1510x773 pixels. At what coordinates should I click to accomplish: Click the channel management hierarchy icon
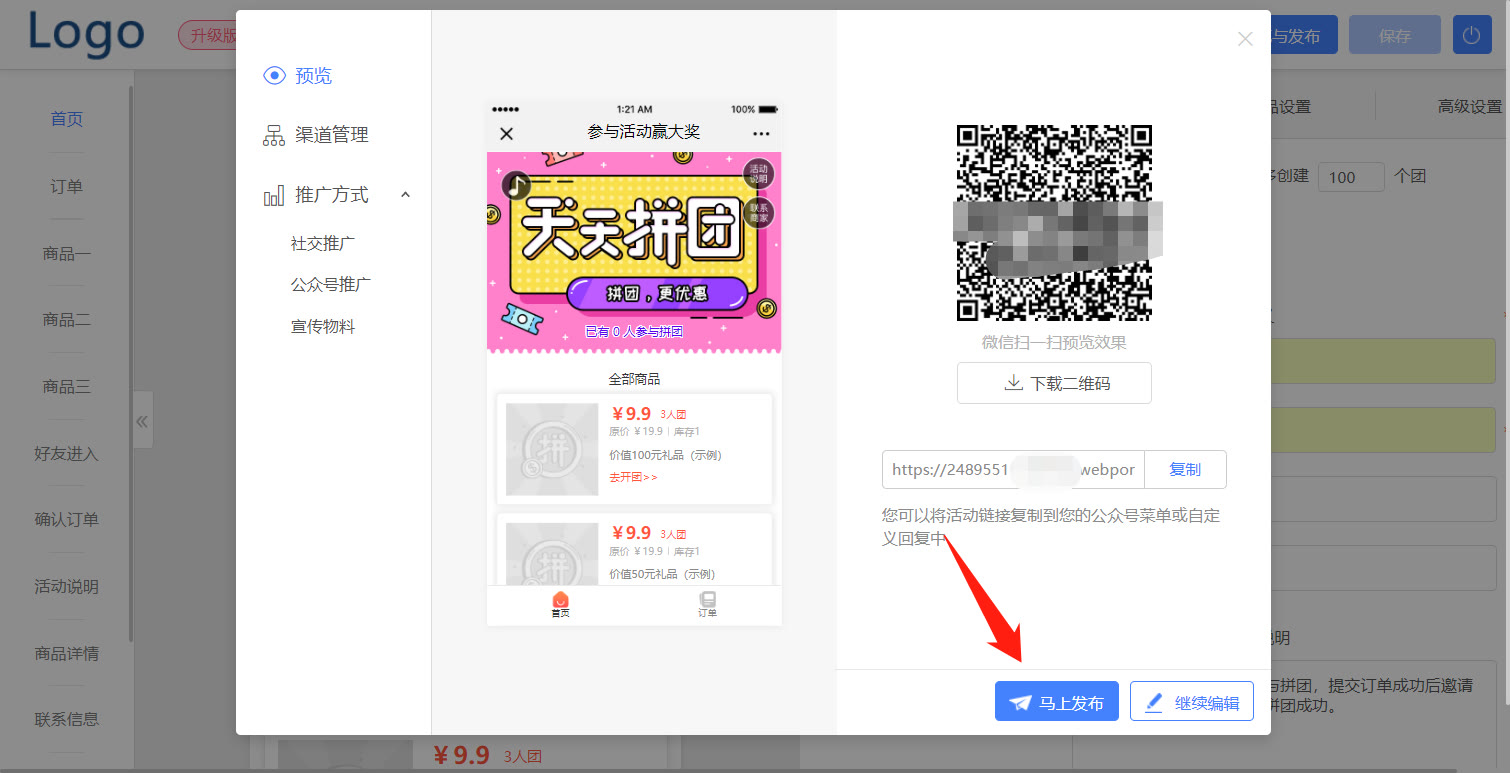click(x=274, y=135)
